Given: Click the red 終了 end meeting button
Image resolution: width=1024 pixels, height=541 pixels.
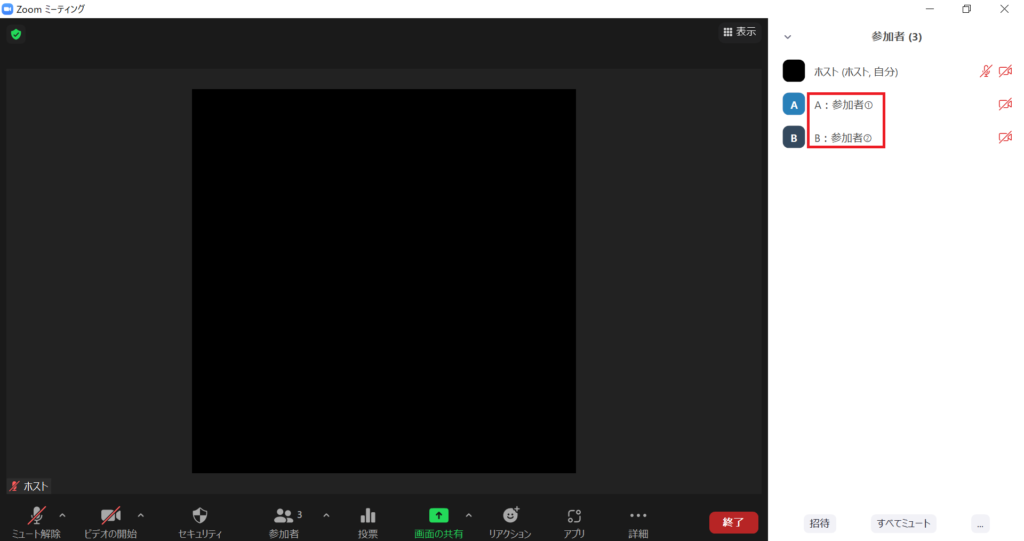Looking at the screenshot, I should pos(733,522).
